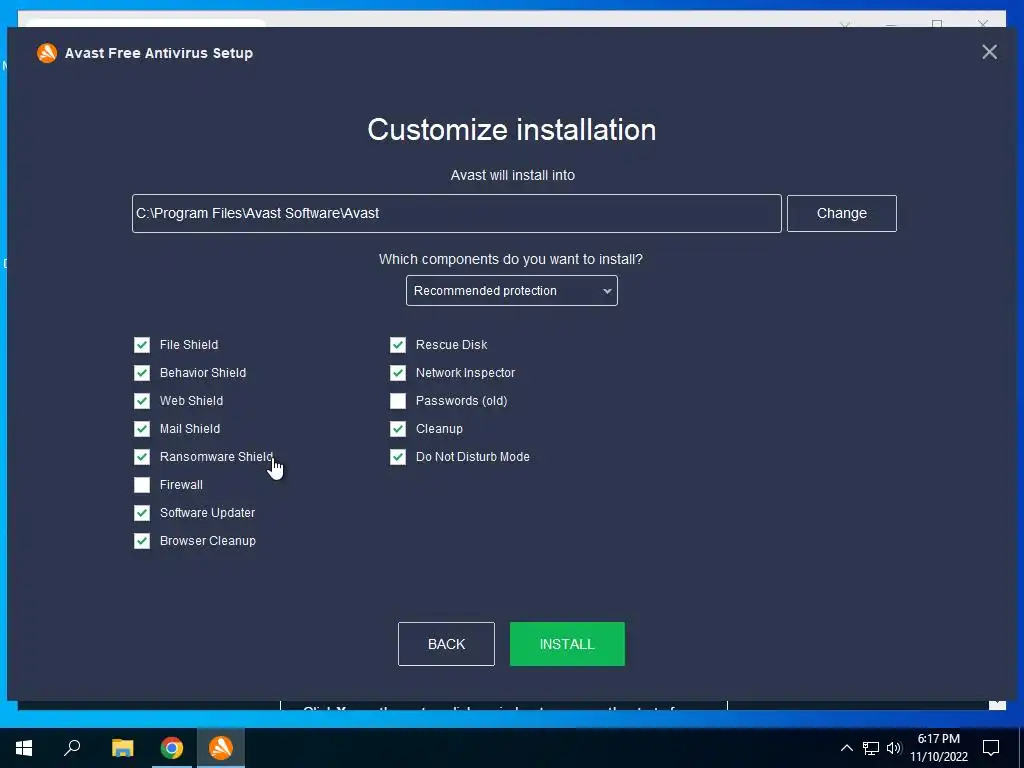Disable the Mail Shield component

(142, 429)
